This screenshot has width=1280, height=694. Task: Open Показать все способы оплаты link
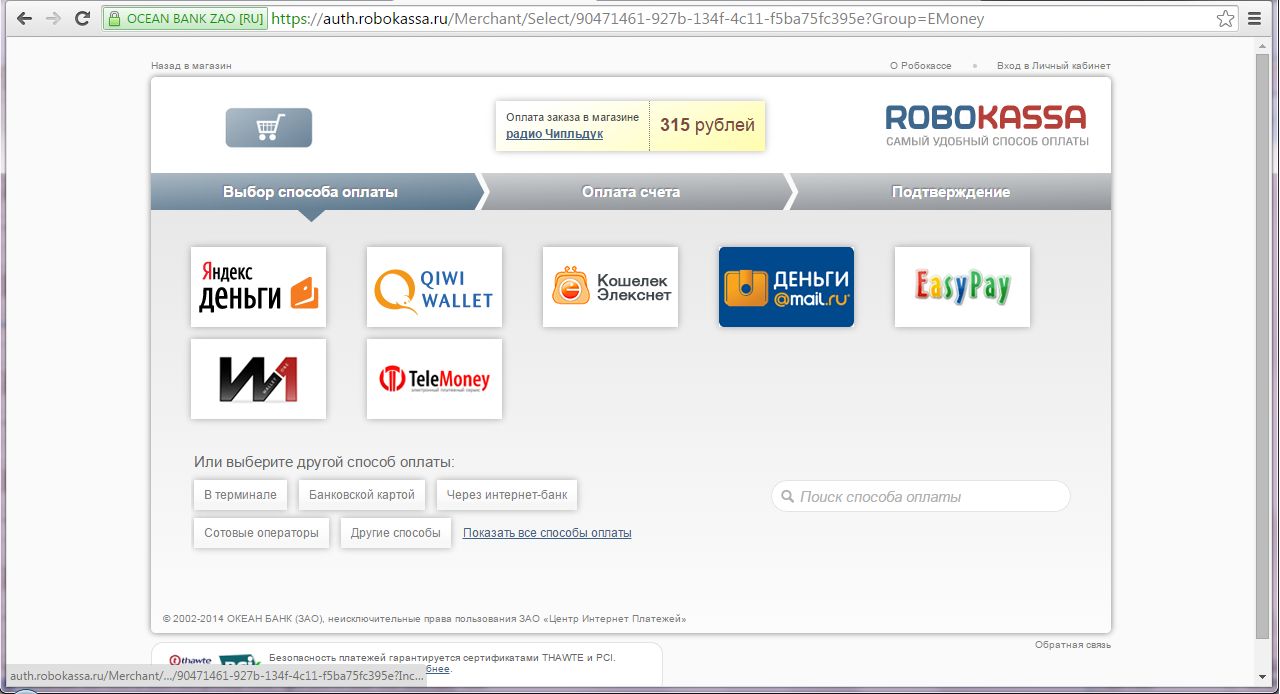coord(547,533)
